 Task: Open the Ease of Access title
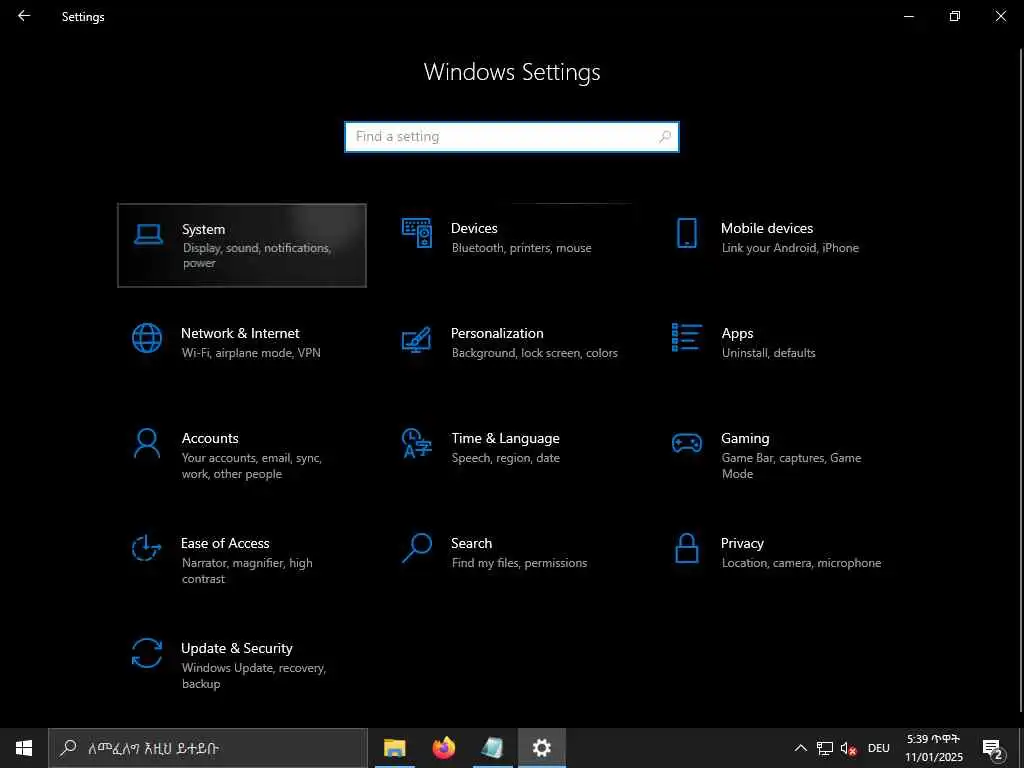tap(225, 543)
